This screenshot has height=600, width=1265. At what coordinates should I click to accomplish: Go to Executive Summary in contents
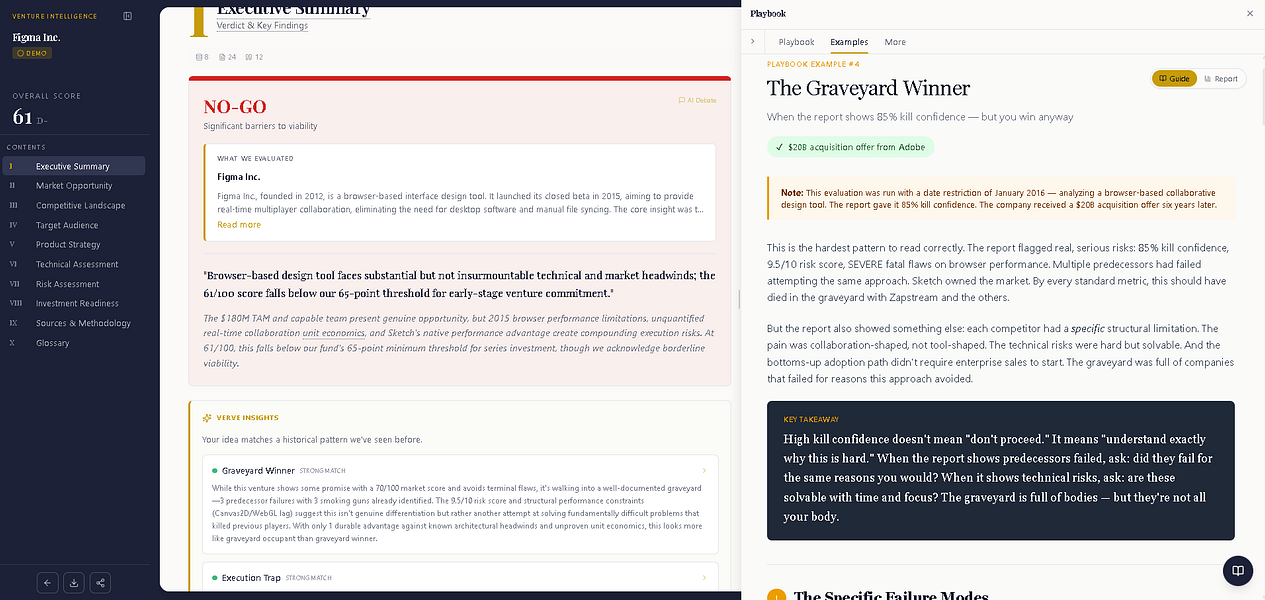click(x=75, y=166)
